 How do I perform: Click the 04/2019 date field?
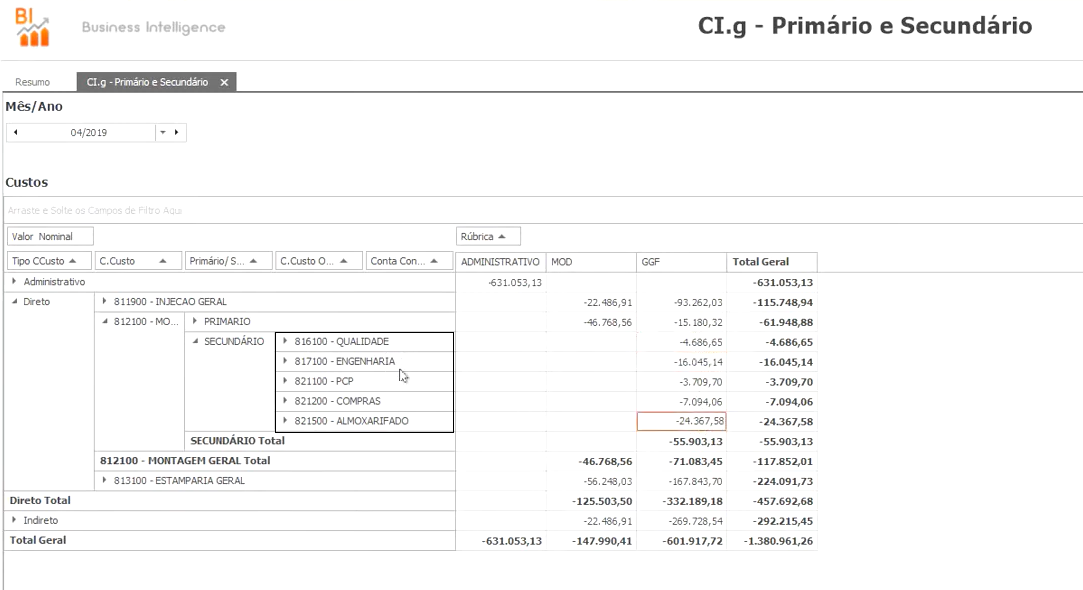click(88, 133)
